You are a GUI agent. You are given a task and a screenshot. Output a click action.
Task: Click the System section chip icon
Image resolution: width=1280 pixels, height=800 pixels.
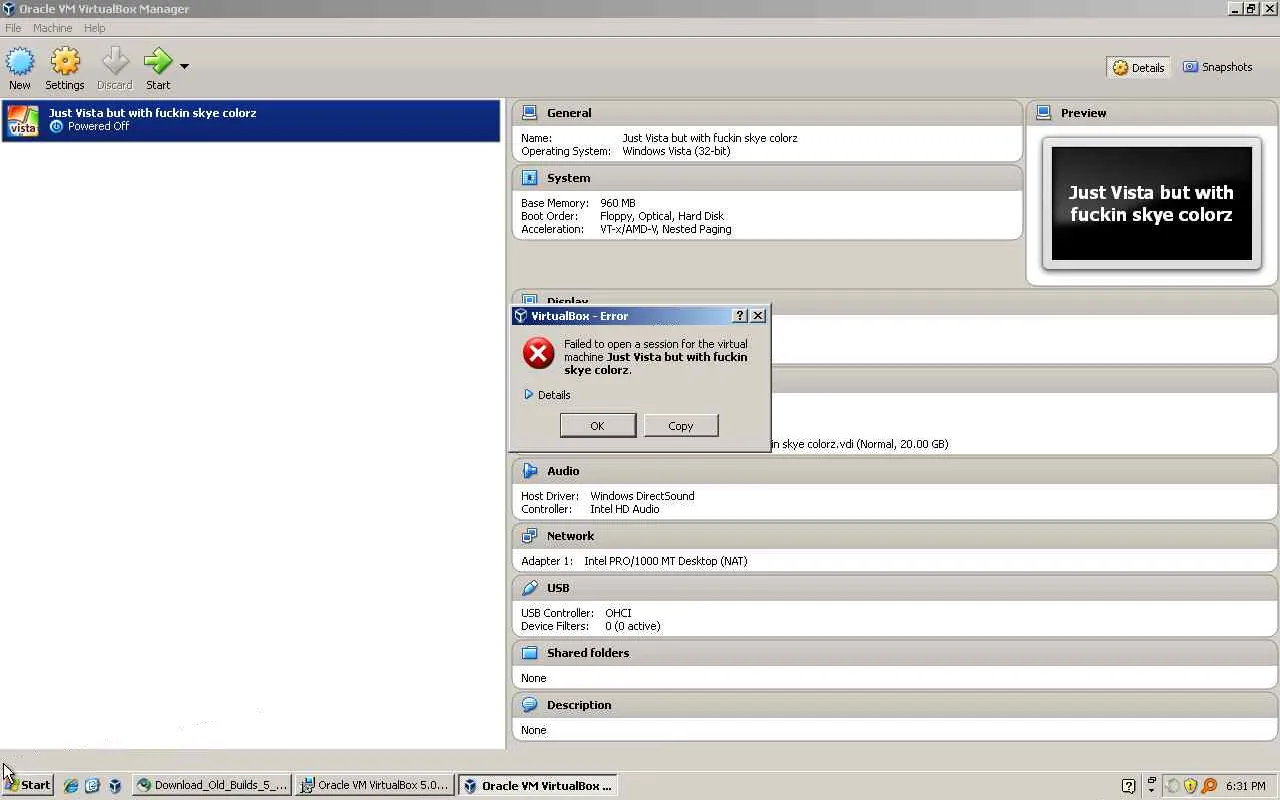(530, 178)
